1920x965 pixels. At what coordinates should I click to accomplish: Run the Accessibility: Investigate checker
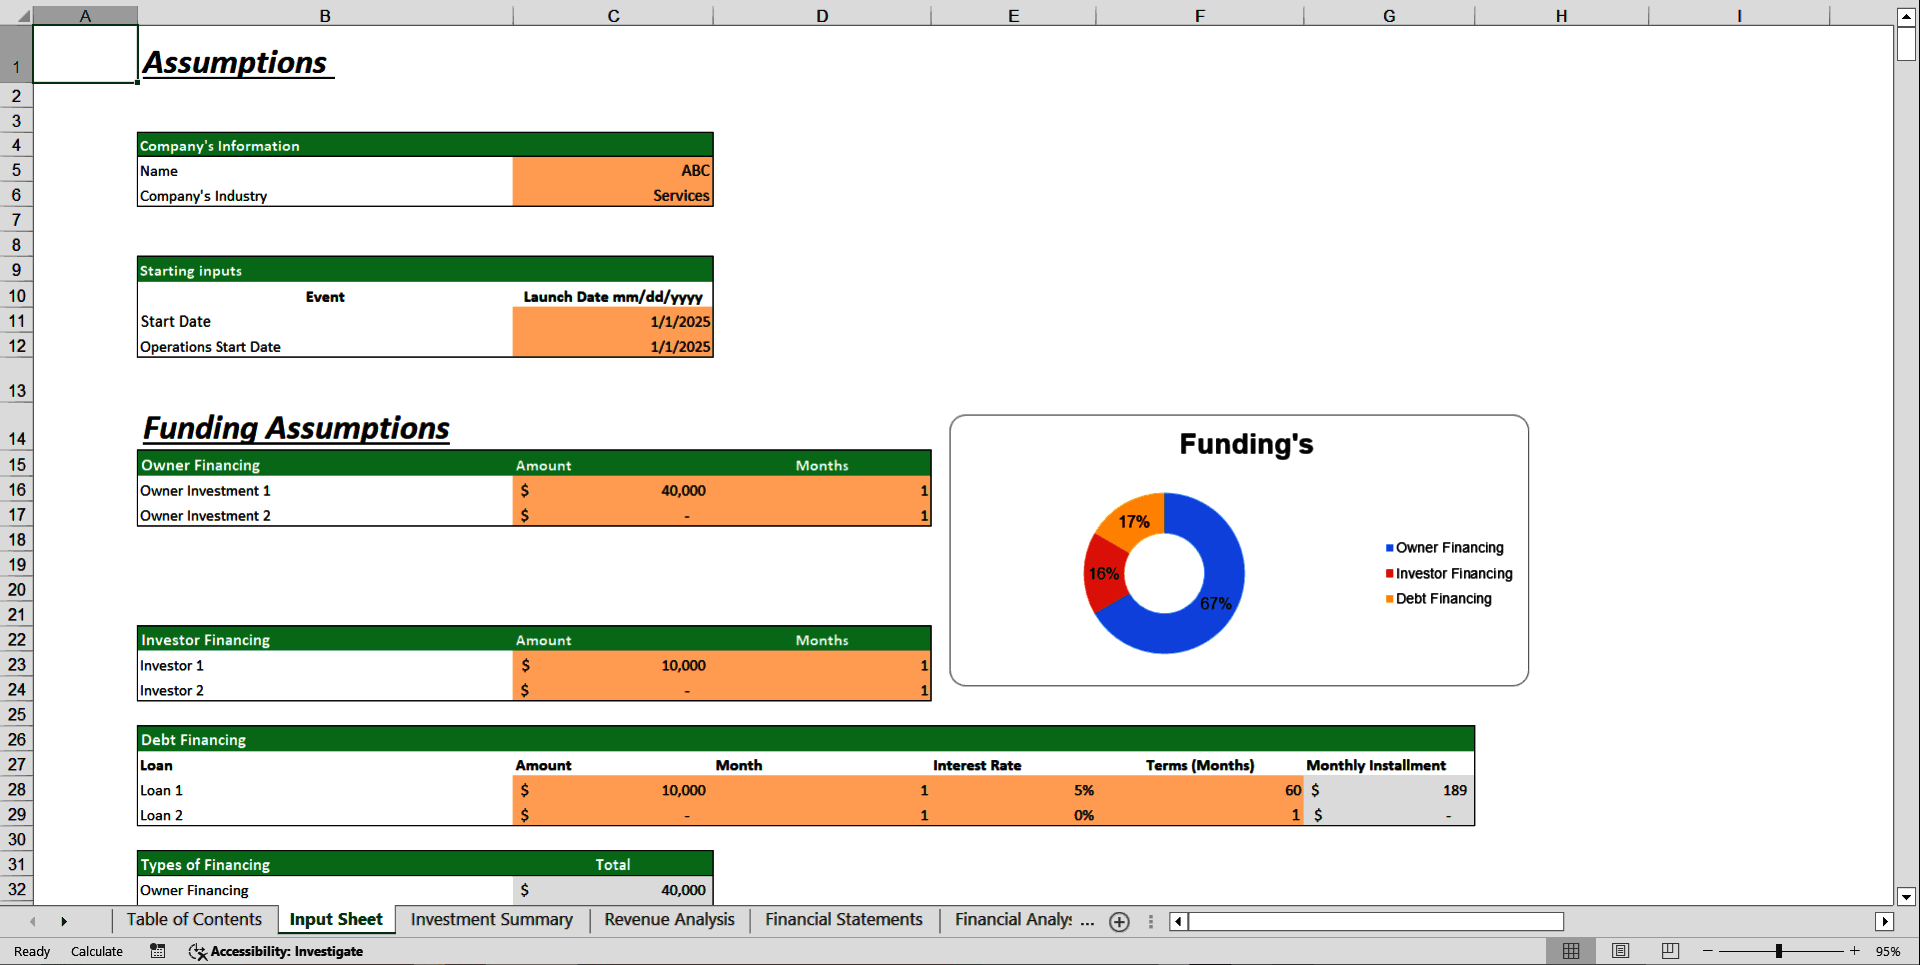pos(277,951)
